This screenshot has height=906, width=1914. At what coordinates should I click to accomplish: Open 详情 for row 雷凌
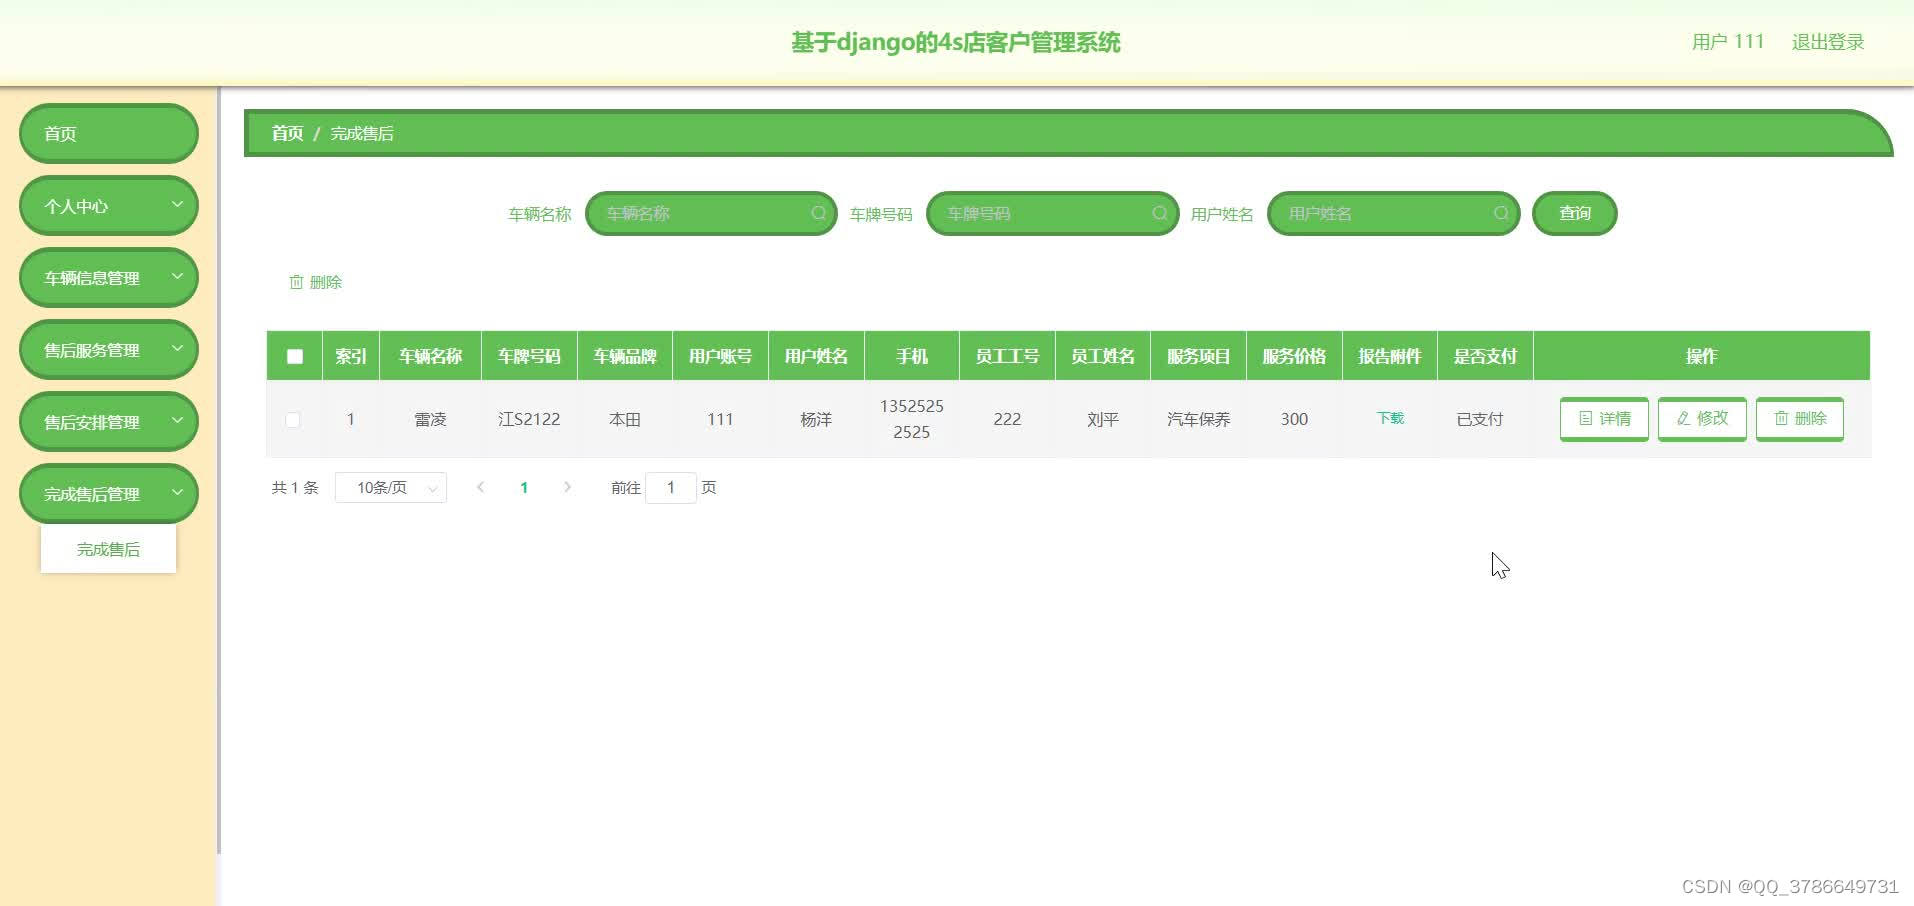(x=1604, y=418)
